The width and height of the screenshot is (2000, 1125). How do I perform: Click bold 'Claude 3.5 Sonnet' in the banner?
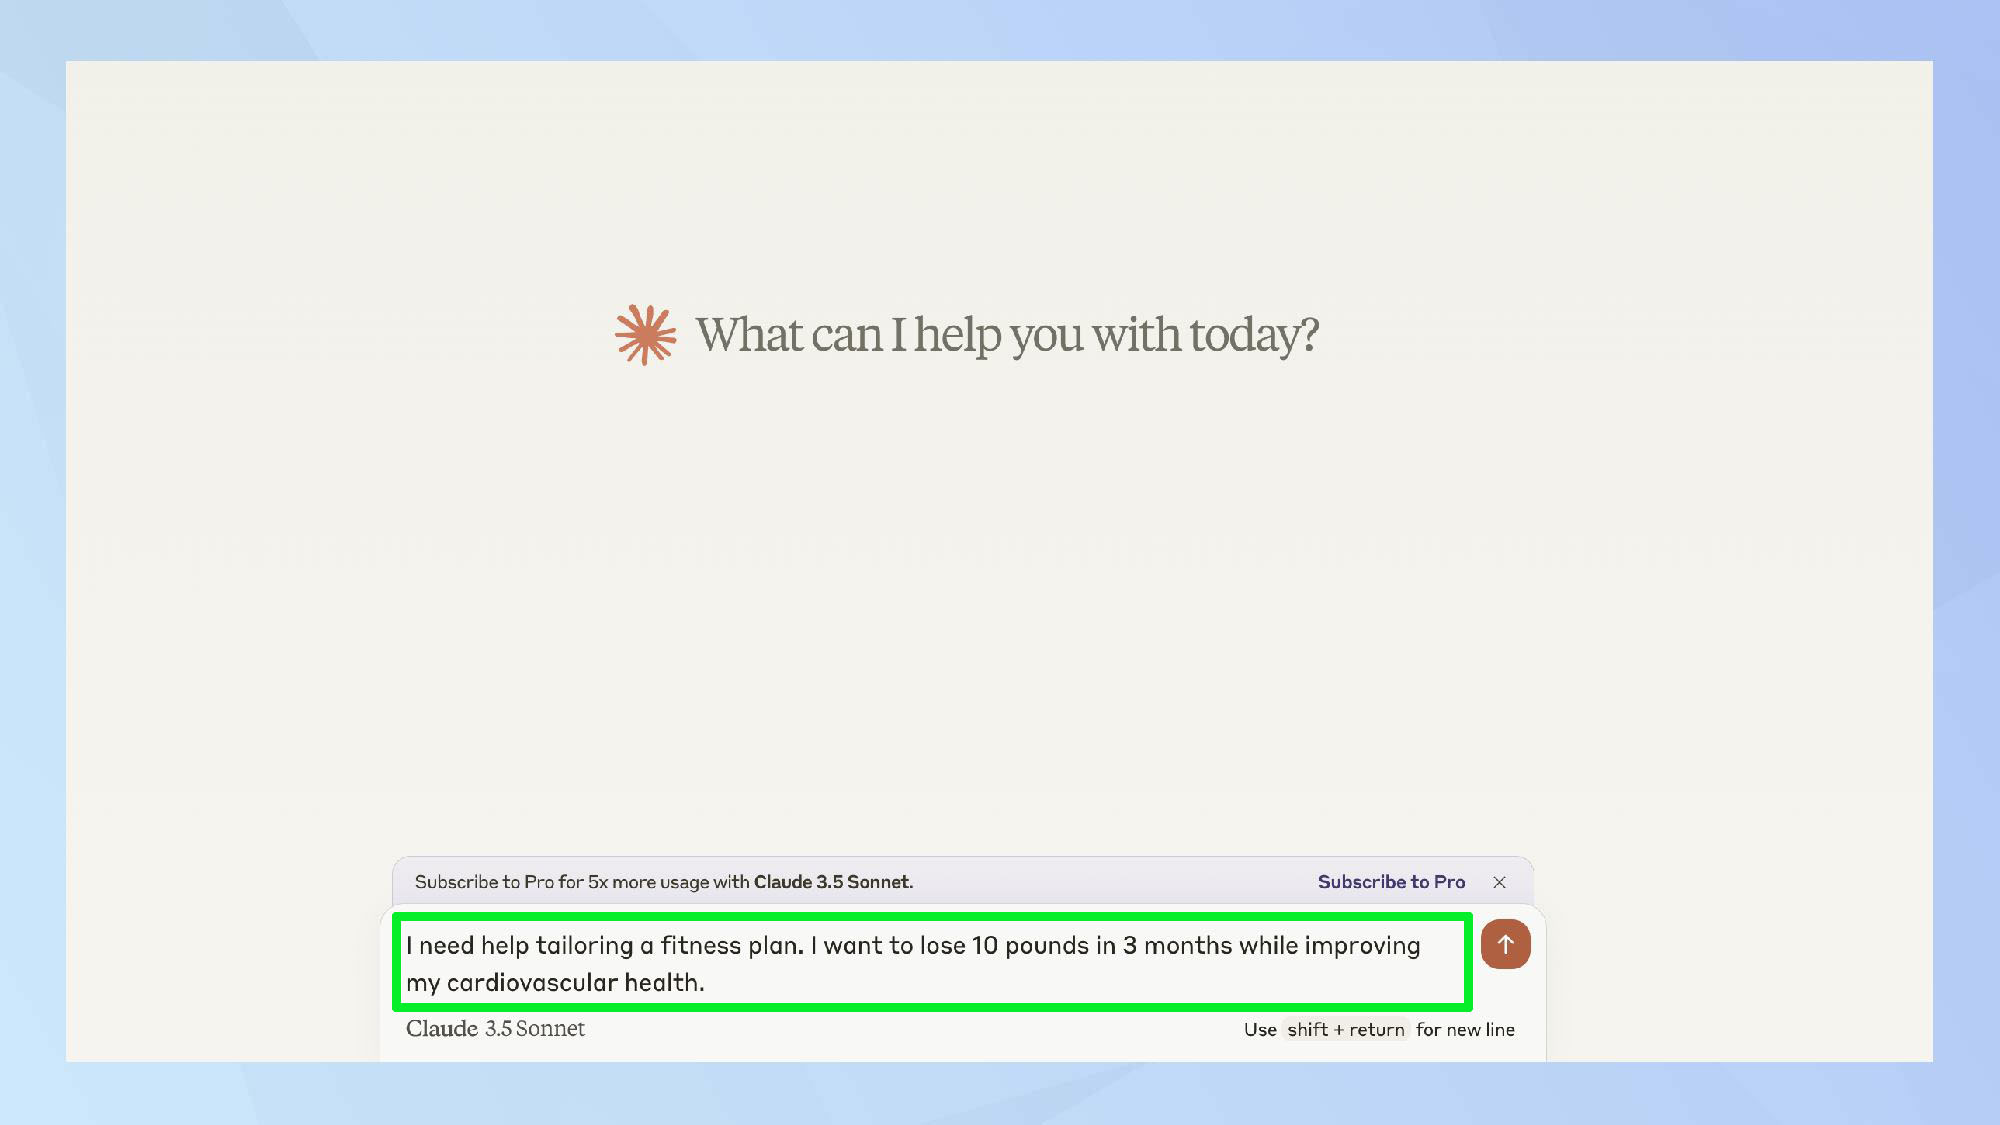point(832,882)
